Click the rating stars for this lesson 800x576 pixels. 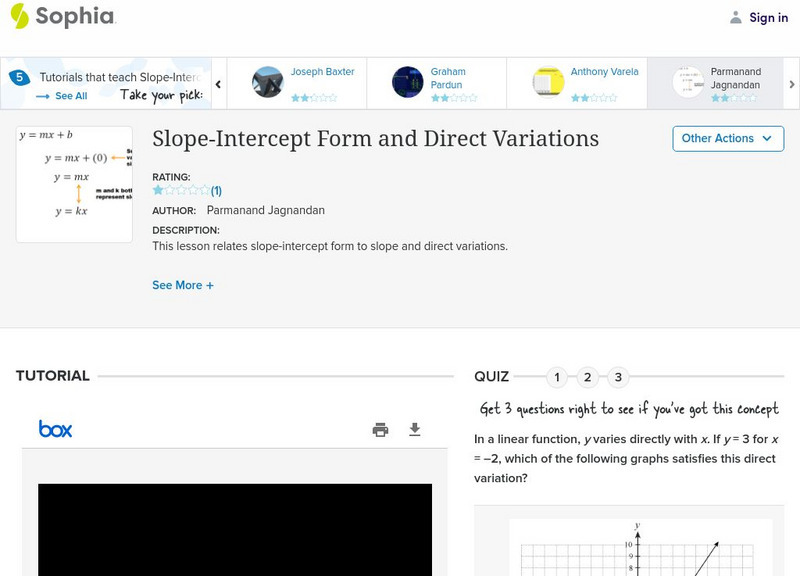point(181,190)
